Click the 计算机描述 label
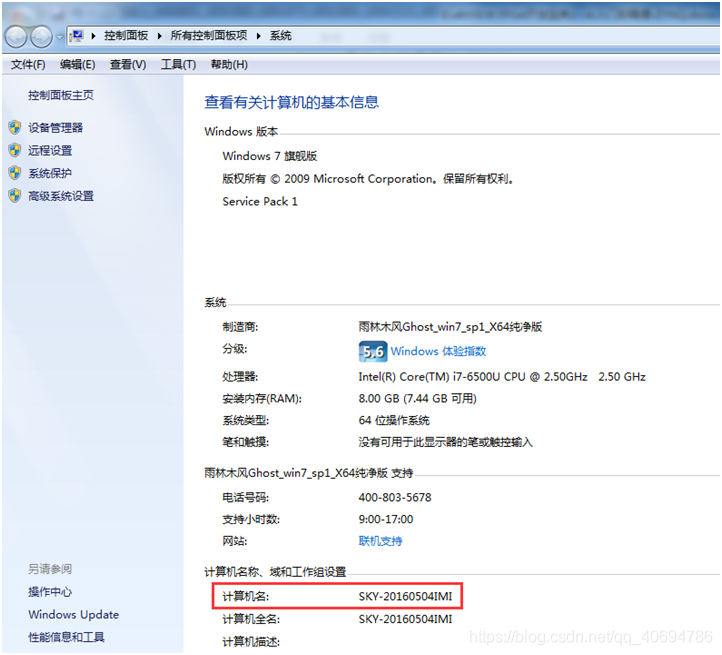Screen dimensions: 722x655 [x=251, y=642]
